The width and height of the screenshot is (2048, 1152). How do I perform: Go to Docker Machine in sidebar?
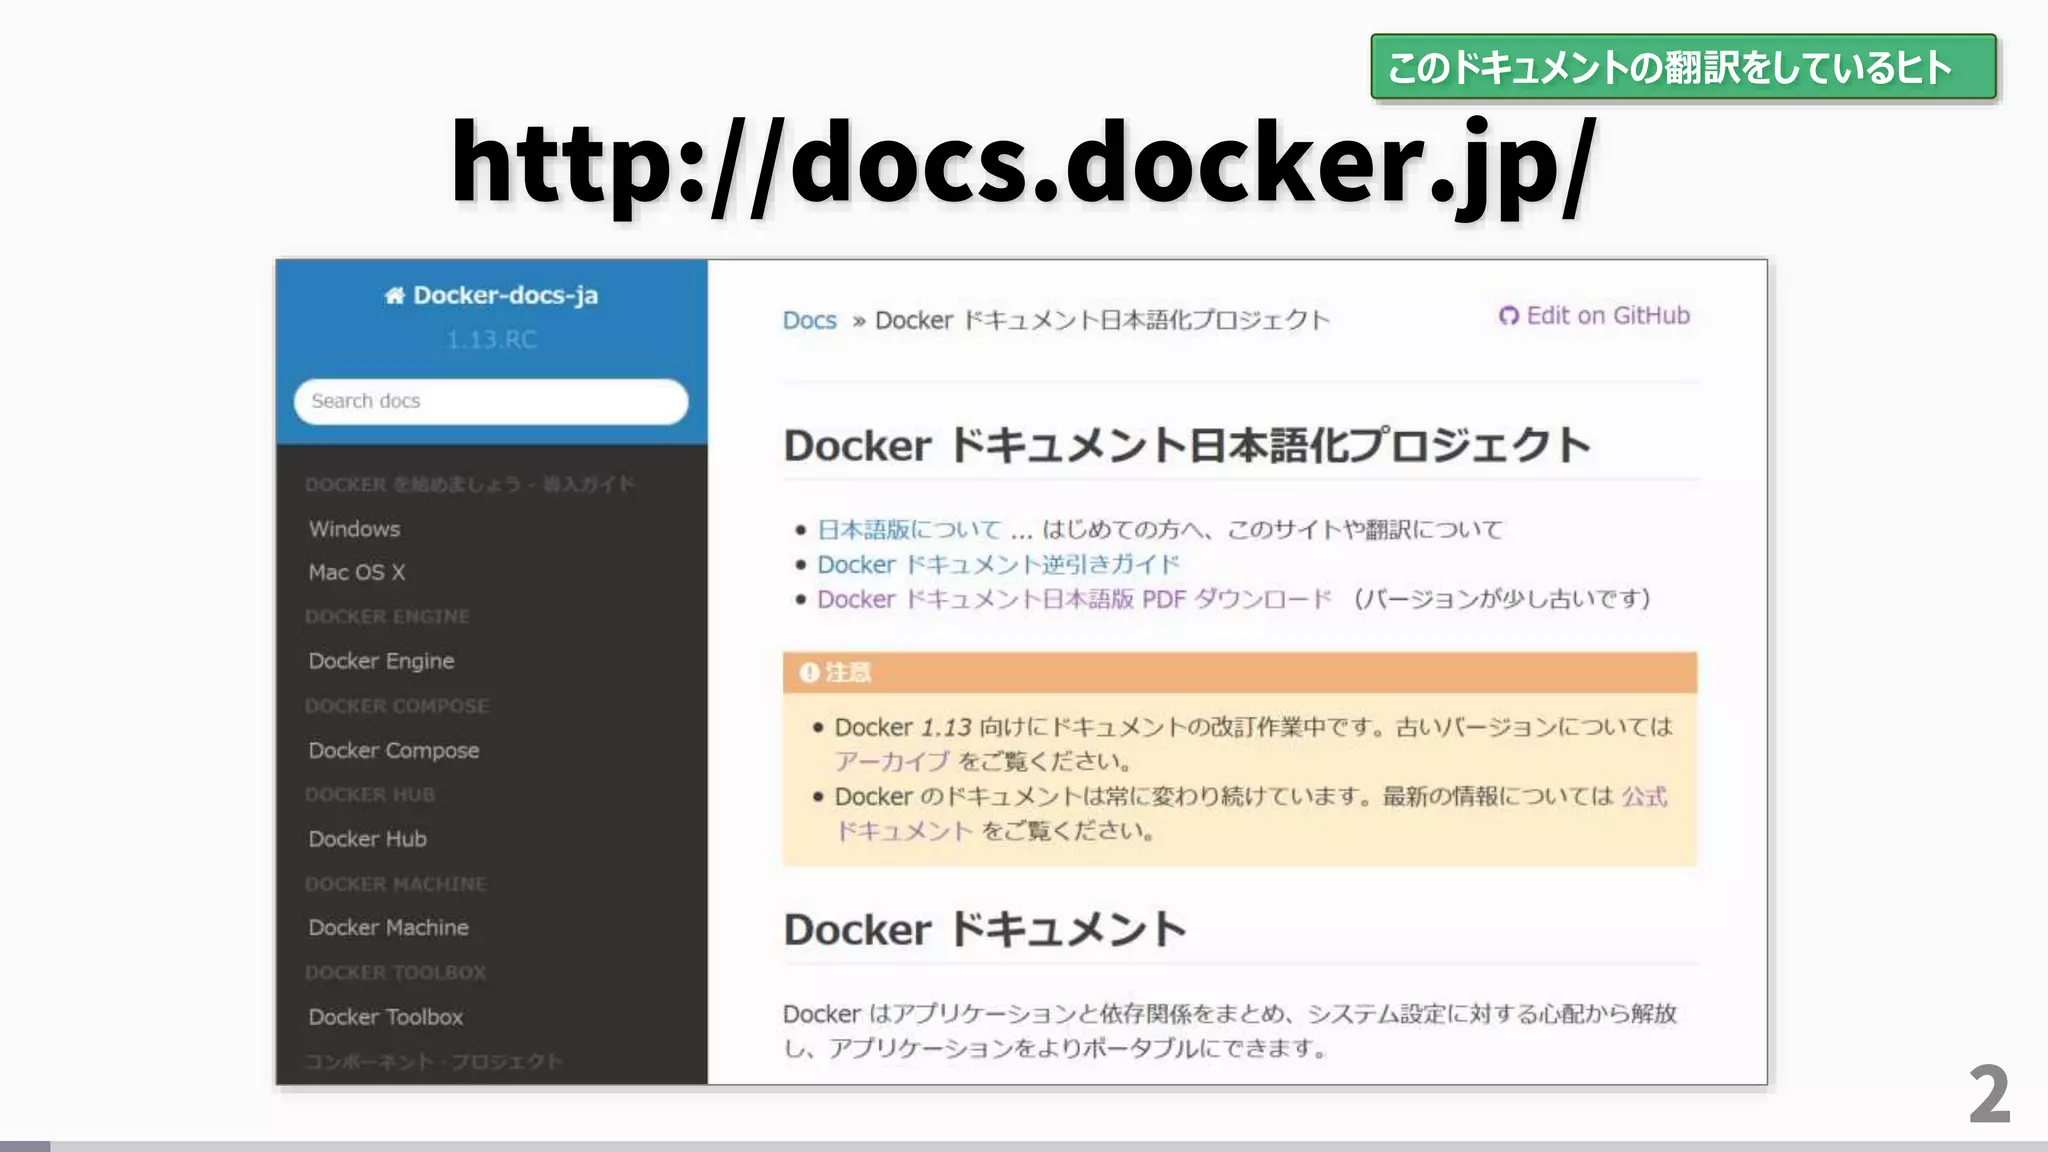tap(388, 927)
